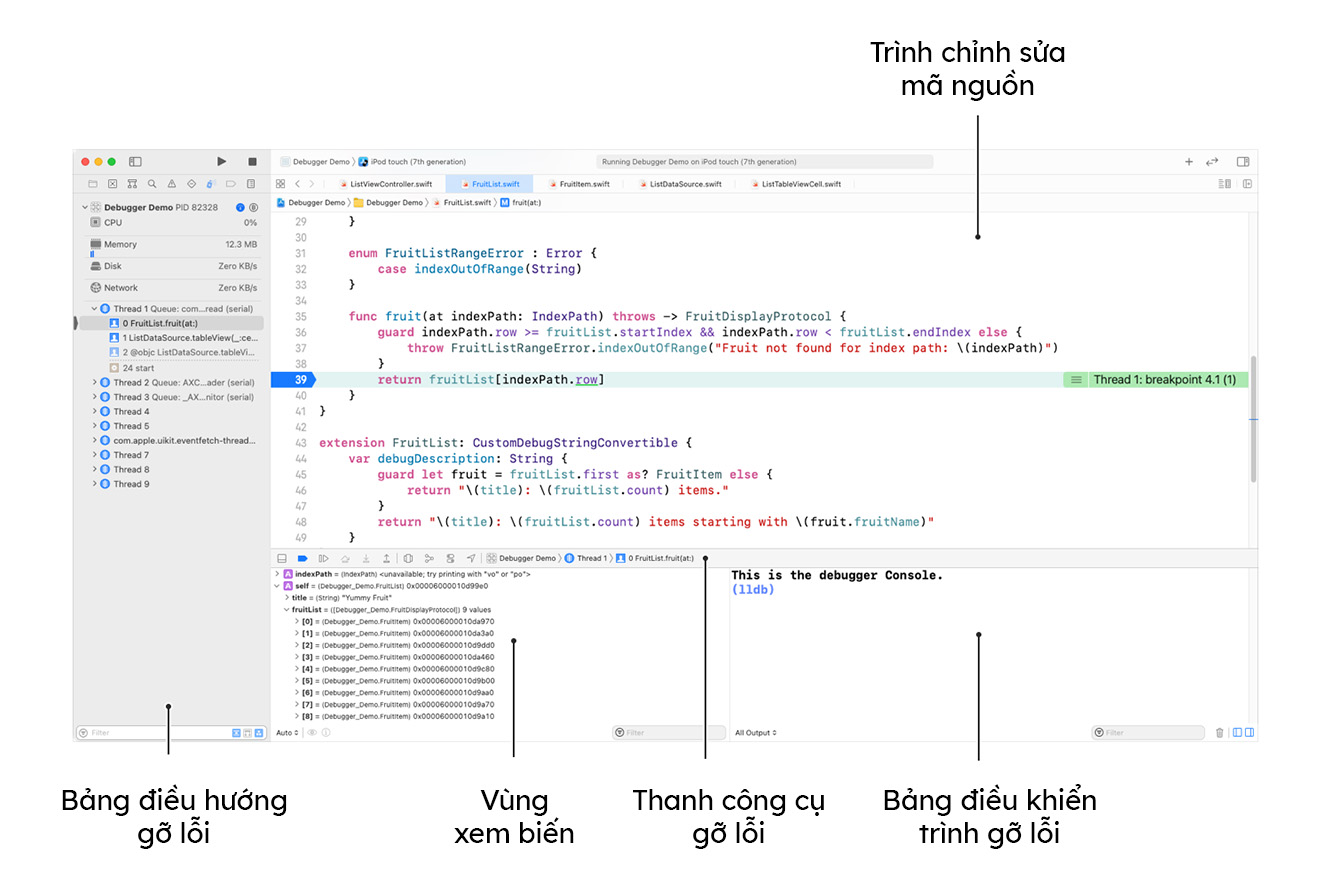Screen dimensions: 1331x889
Task: Open the Environment Overrides
Action: [x=450, y=558]
